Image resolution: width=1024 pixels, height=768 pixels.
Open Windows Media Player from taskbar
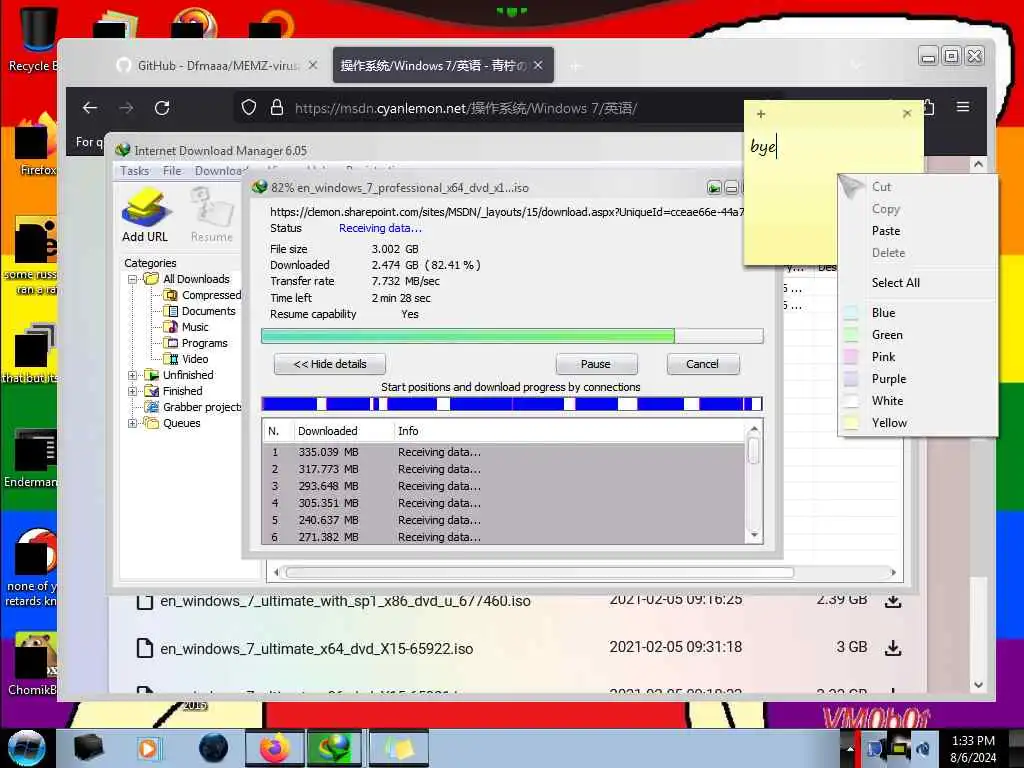coord(148,748)
